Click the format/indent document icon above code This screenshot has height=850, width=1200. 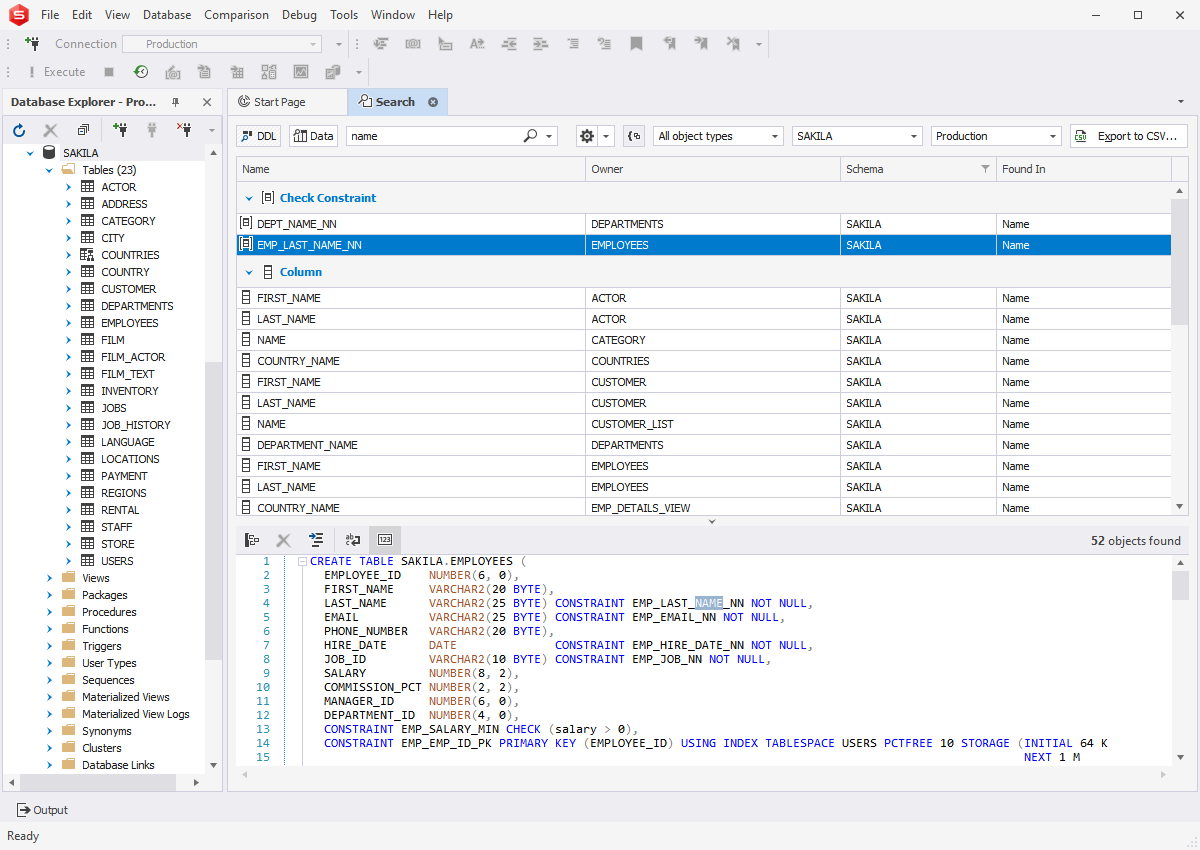click(316, 540)
